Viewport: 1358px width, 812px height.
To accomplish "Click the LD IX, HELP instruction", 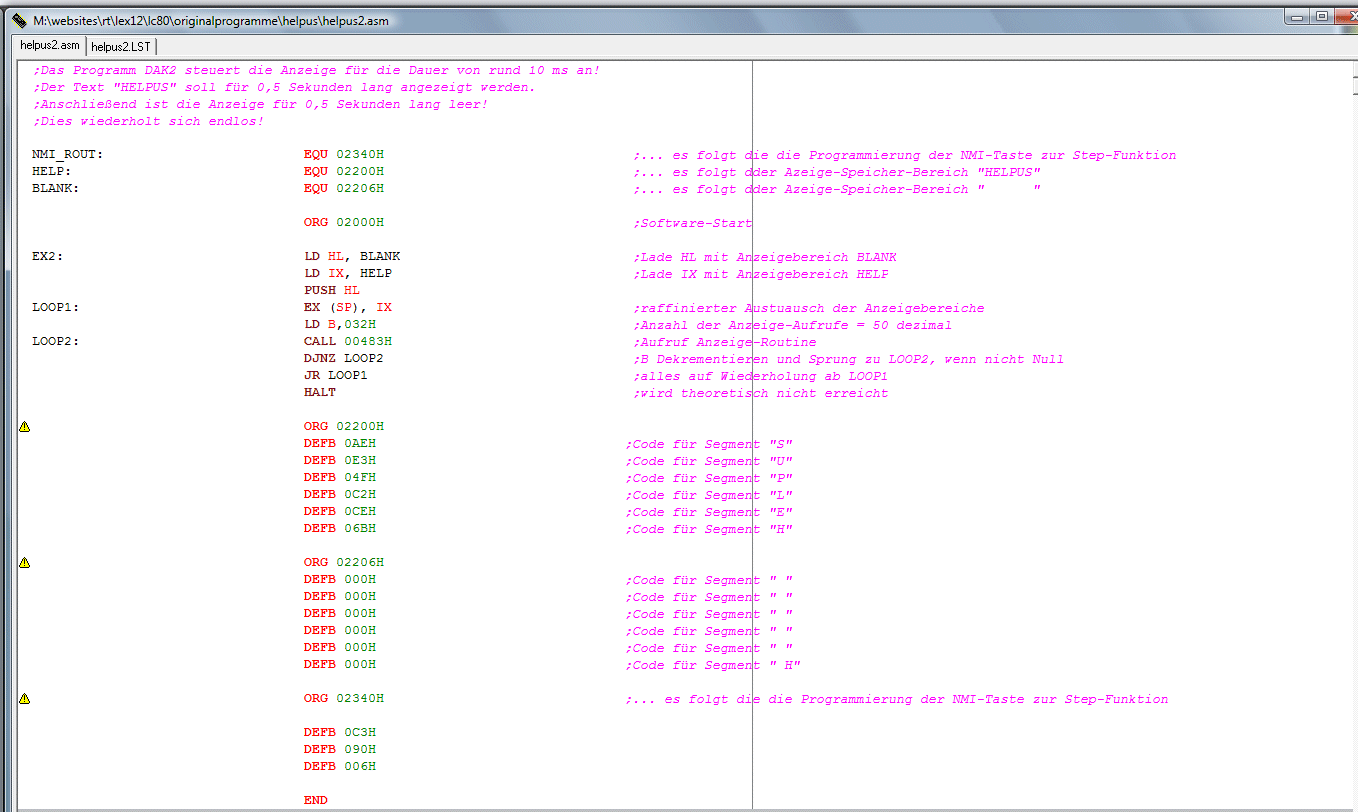I will tap(348, 274).
